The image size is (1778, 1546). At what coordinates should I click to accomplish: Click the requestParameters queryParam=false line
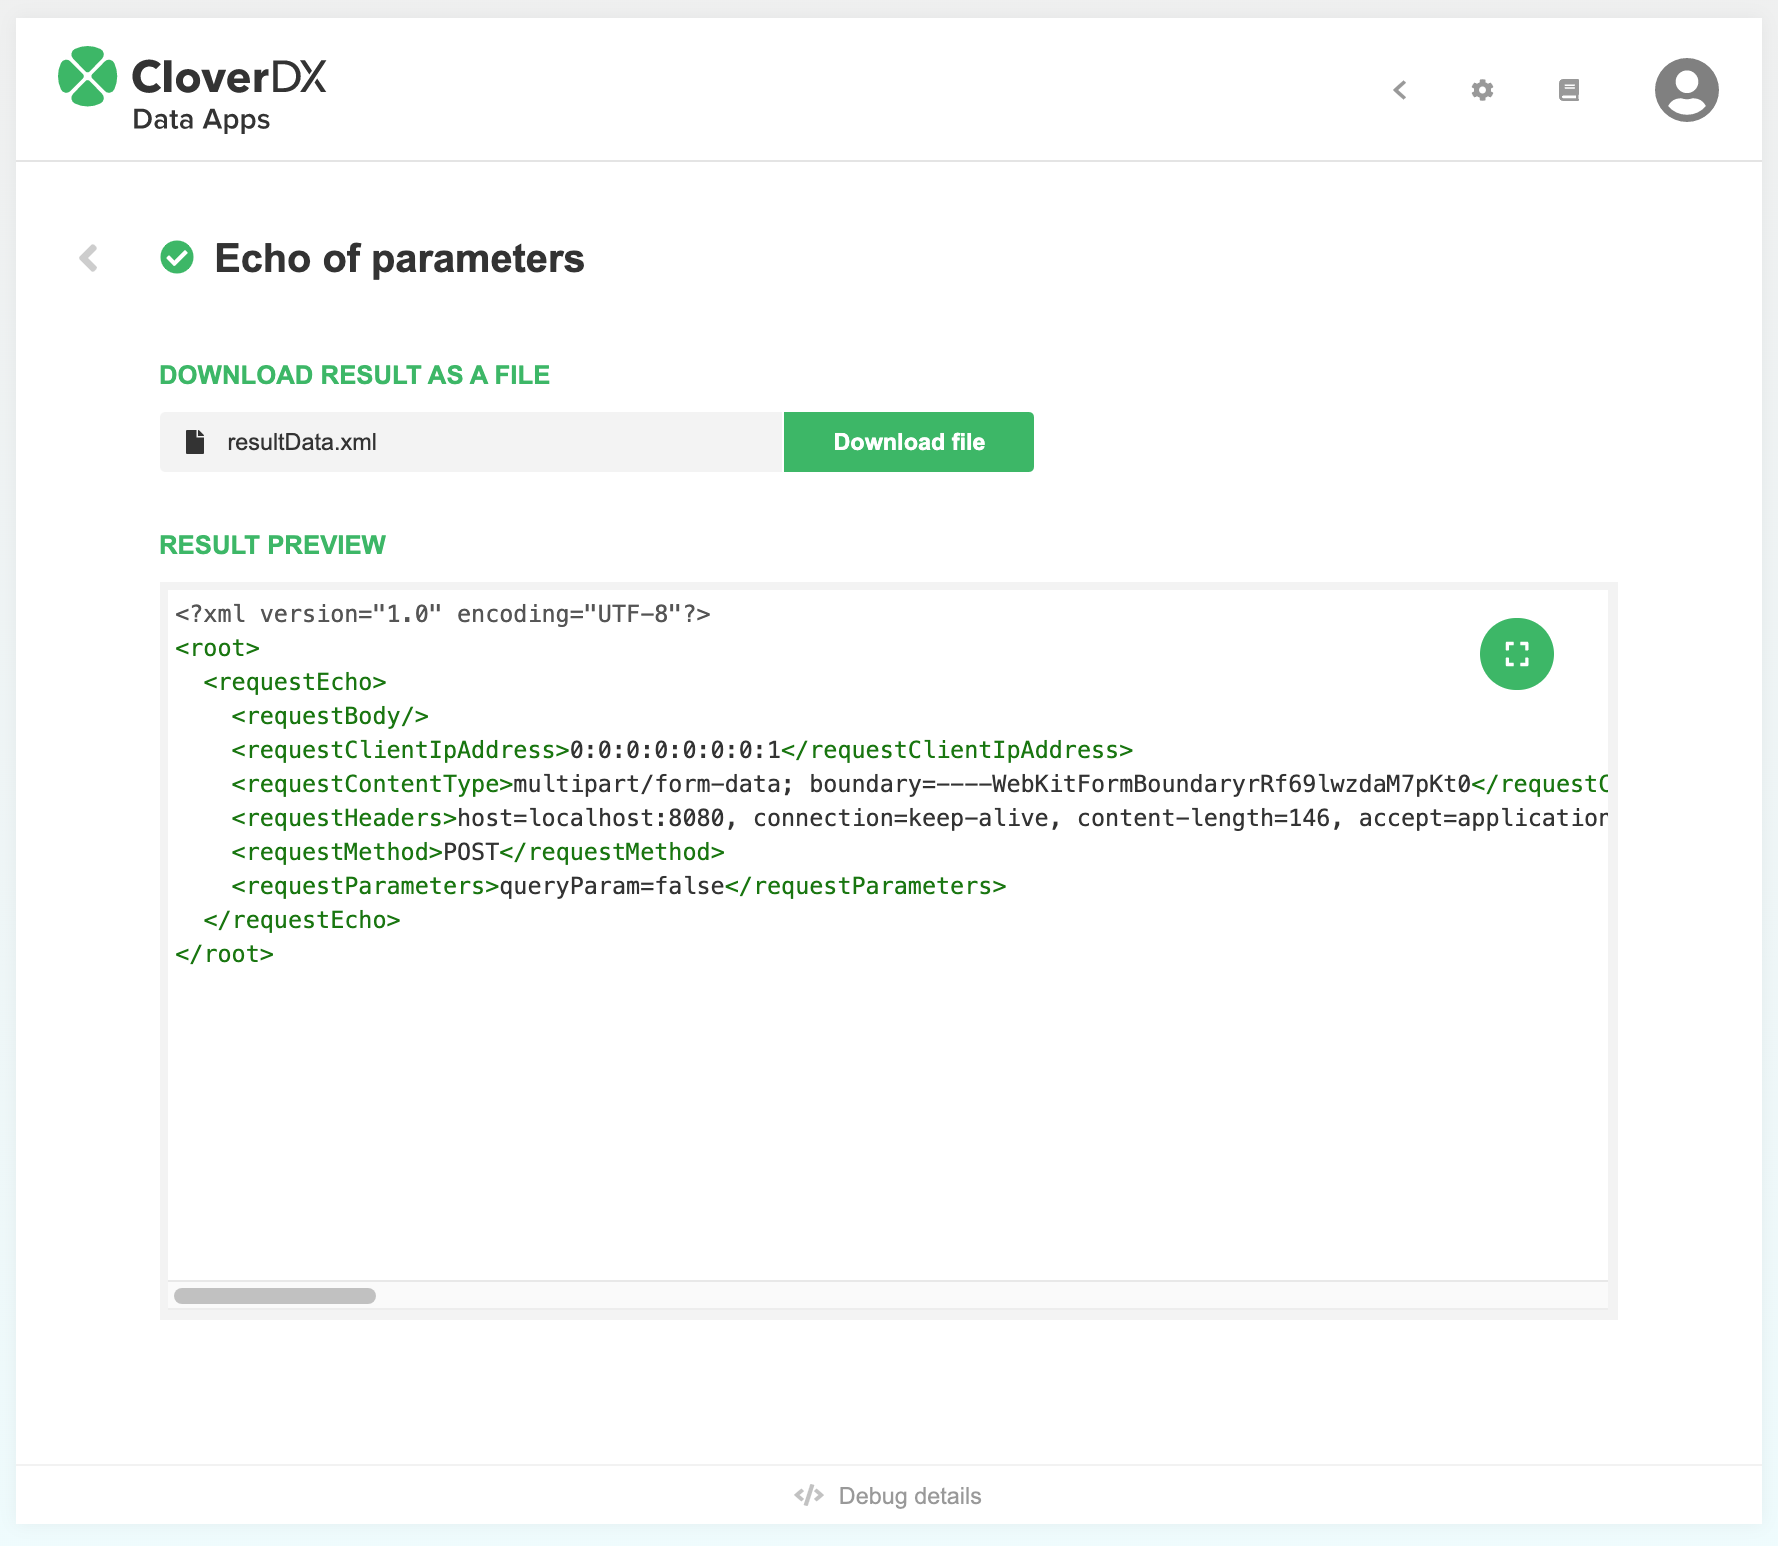pyautogui.click(x=618, y=886)
